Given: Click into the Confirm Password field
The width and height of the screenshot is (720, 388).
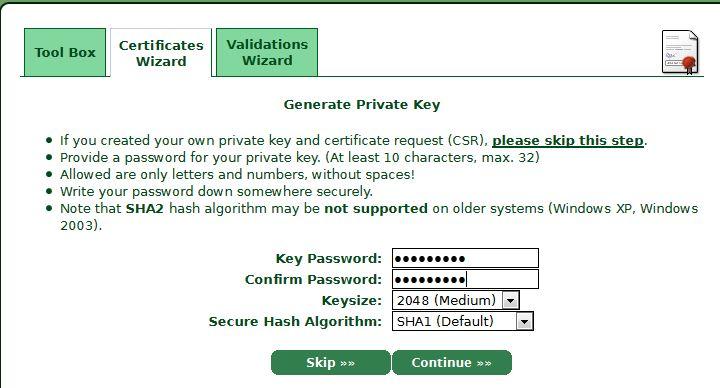Looking at the screenshot, I should pos(465,279).
